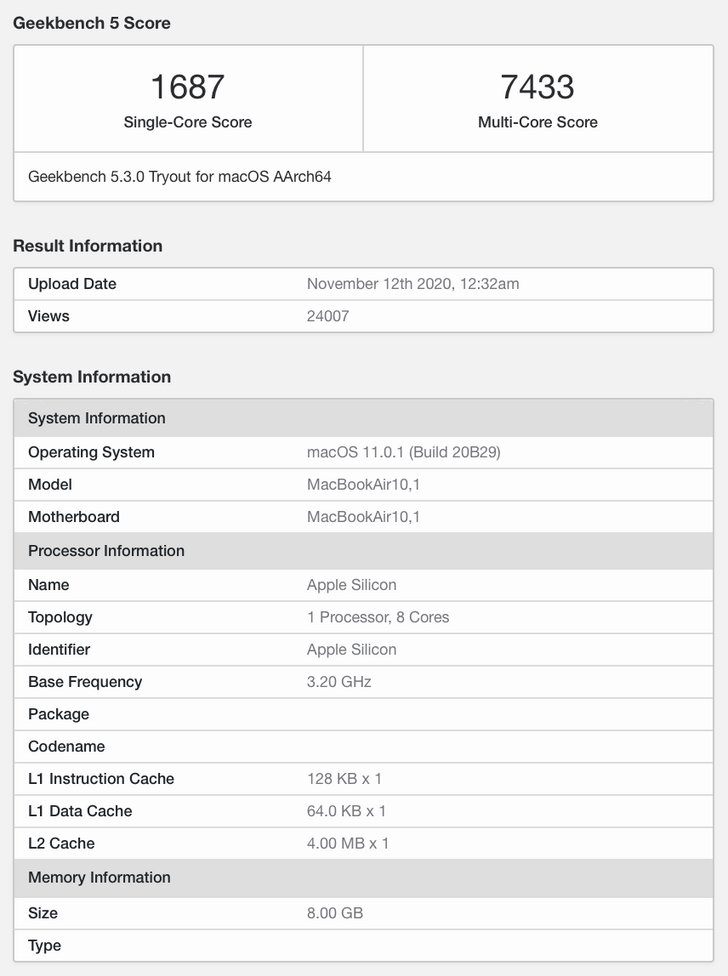Click the Apple Silicon value in the Identifier row
The height and width of the screenshot is (976, 728).
pyautogui.click(x=352, y=650)
